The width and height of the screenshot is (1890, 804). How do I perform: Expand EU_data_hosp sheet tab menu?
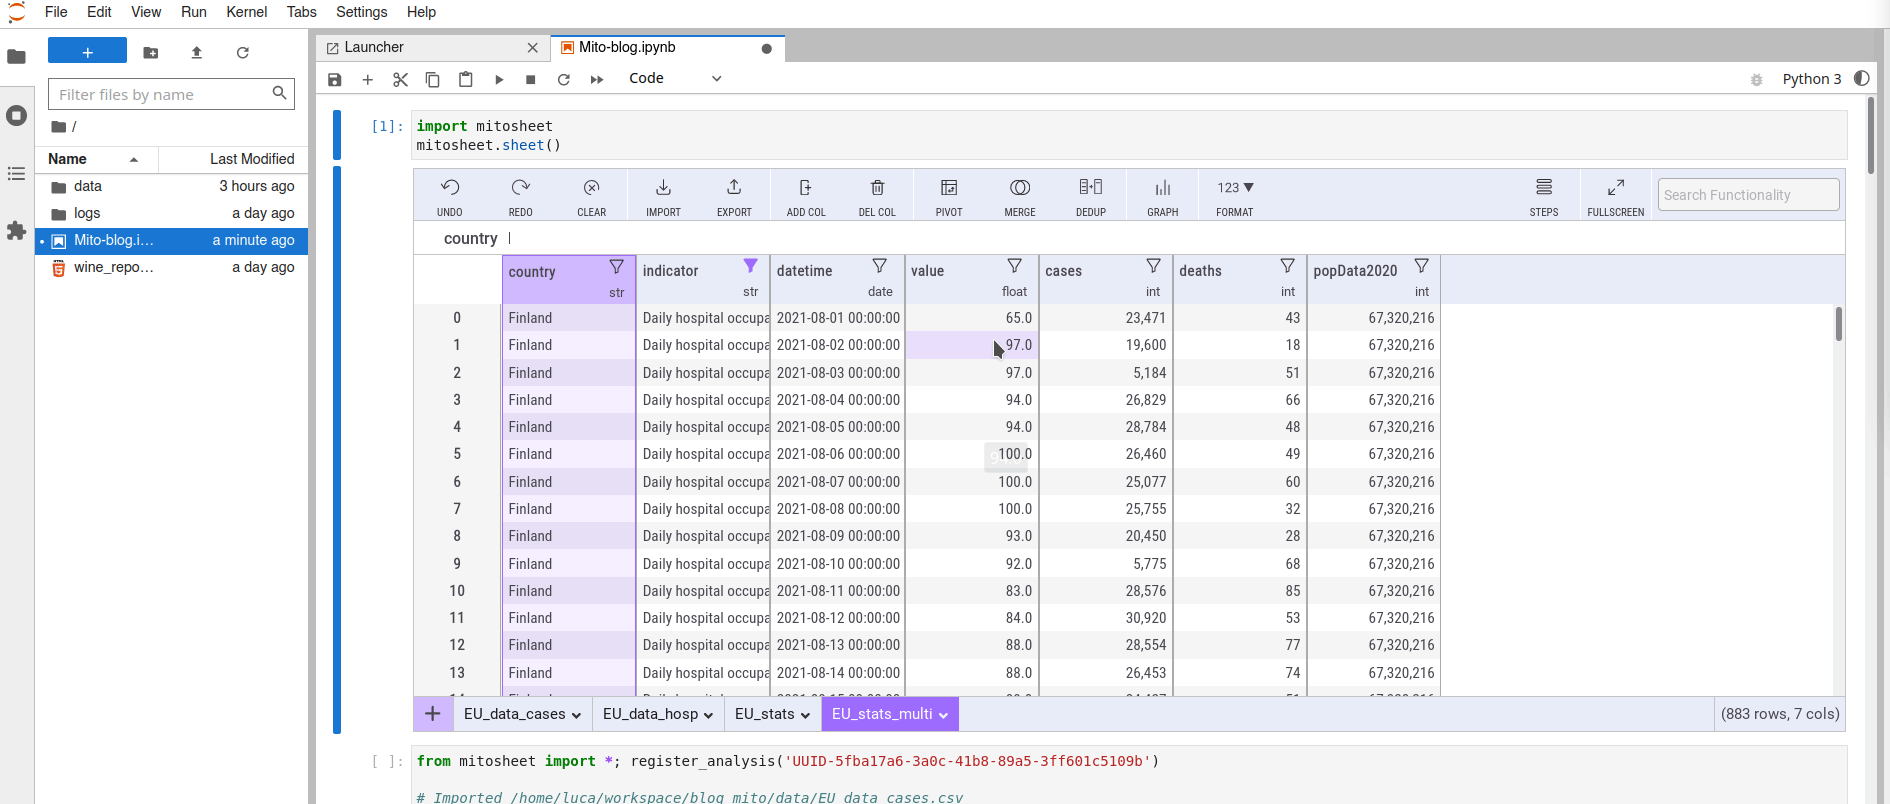(x=708, y=715)
